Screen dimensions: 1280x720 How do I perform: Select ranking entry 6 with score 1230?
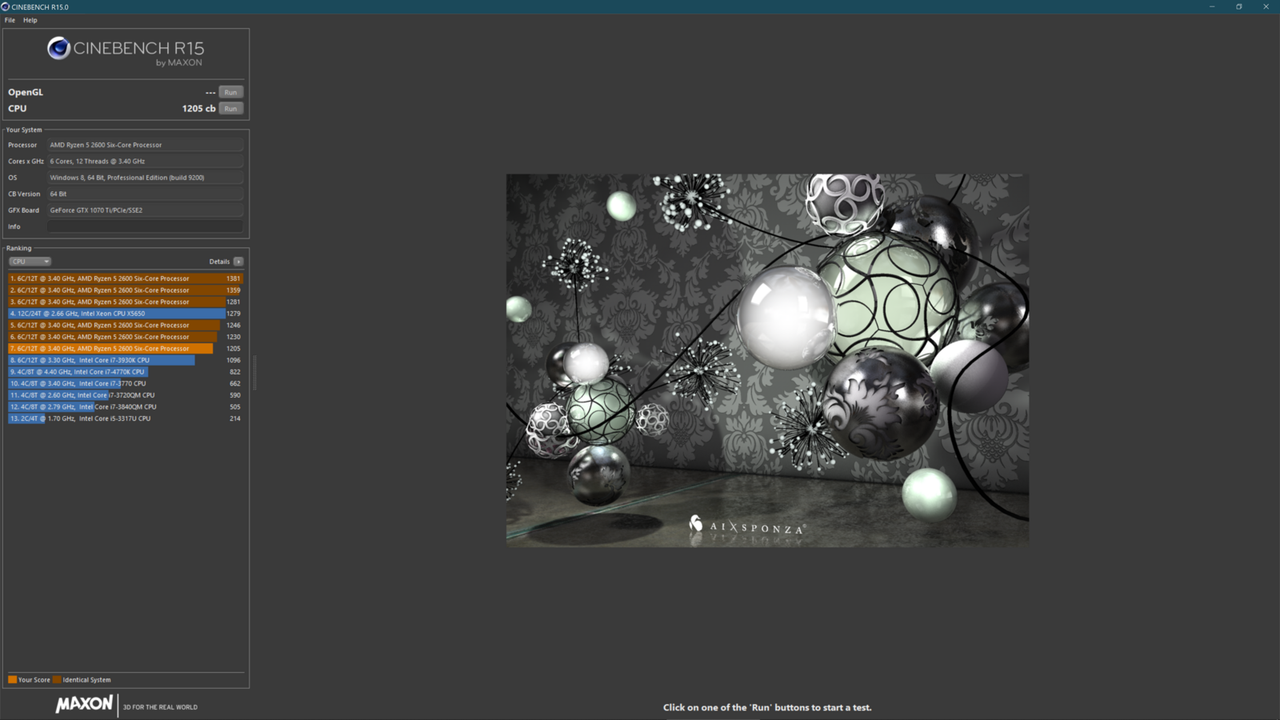126,337
